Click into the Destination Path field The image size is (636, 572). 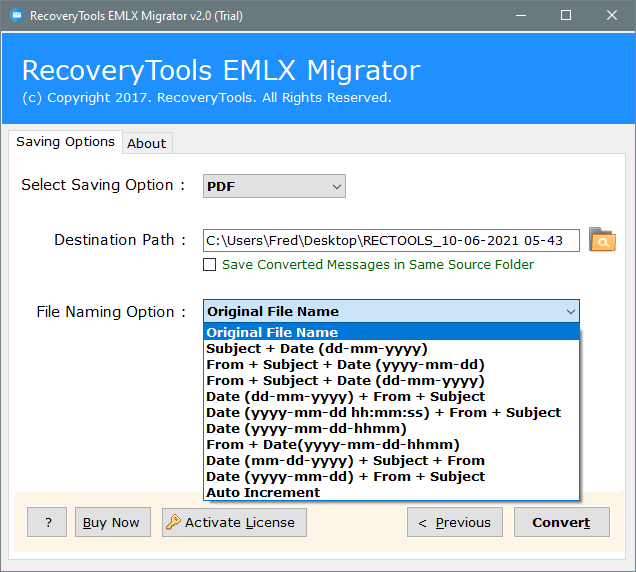pos(391,241)
